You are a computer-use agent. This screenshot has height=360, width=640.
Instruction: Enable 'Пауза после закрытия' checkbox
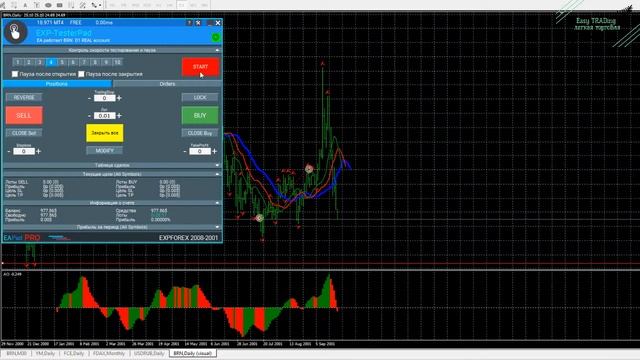click(81, 74)
